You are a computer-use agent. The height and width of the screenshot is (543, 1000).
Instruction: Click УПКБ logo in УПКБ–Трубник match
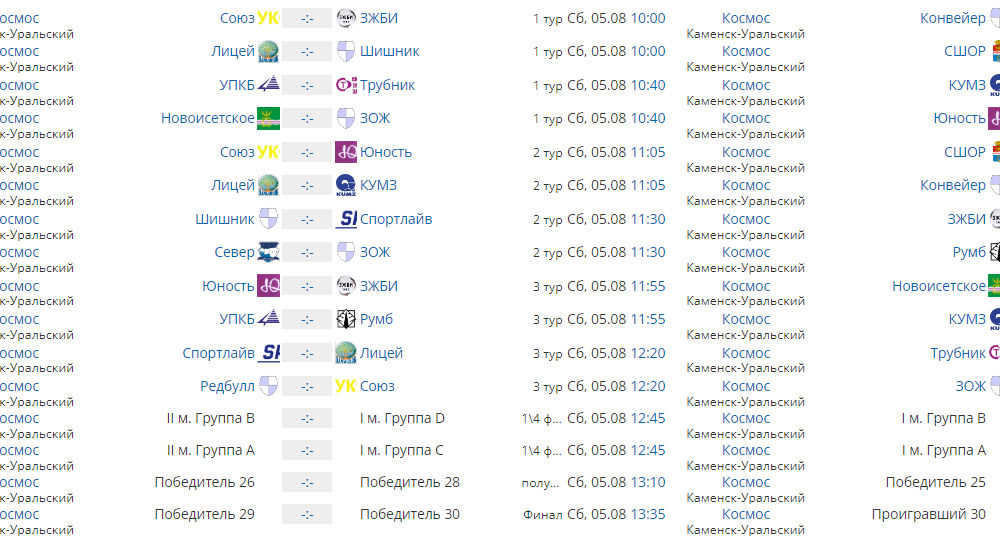coord(268,85)
